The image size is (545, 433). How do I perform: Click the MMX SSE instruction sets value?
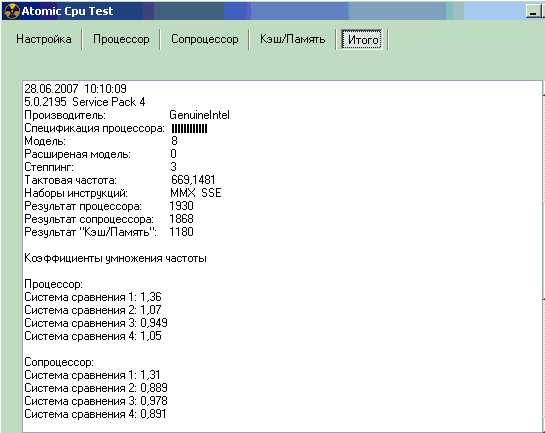tap(196, 193)
